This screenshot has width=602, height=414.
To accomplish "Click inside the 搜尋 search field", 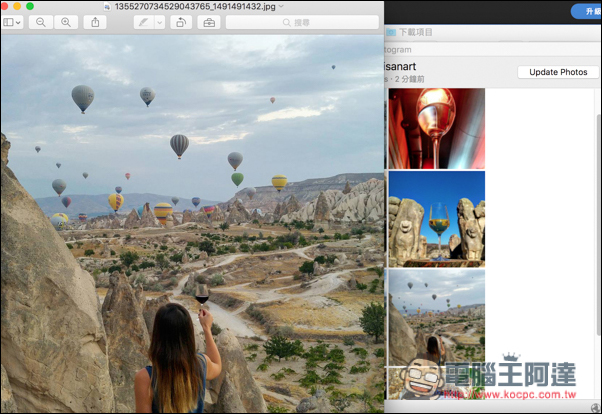I will click(x=301, y=22).
